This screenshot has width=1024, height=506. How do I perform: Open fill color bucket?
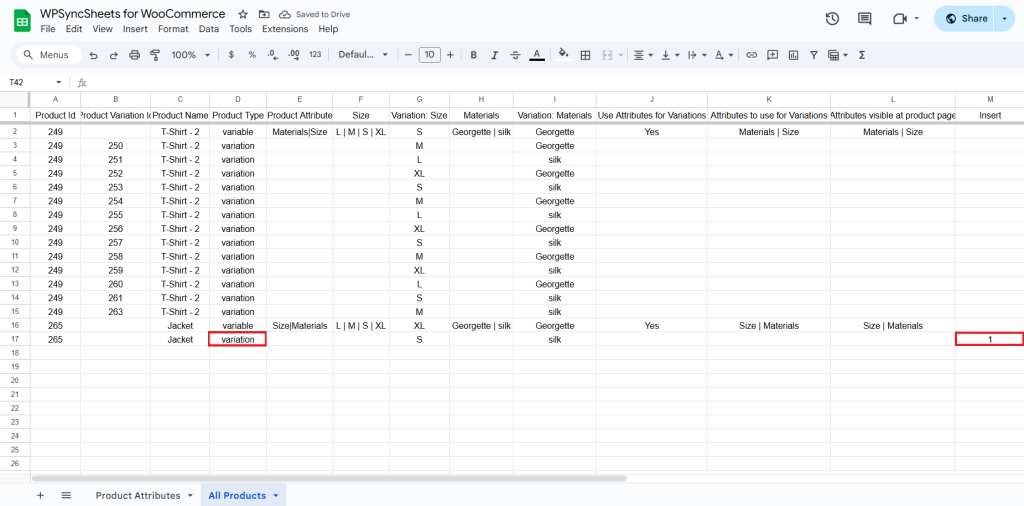pos(564,55)
